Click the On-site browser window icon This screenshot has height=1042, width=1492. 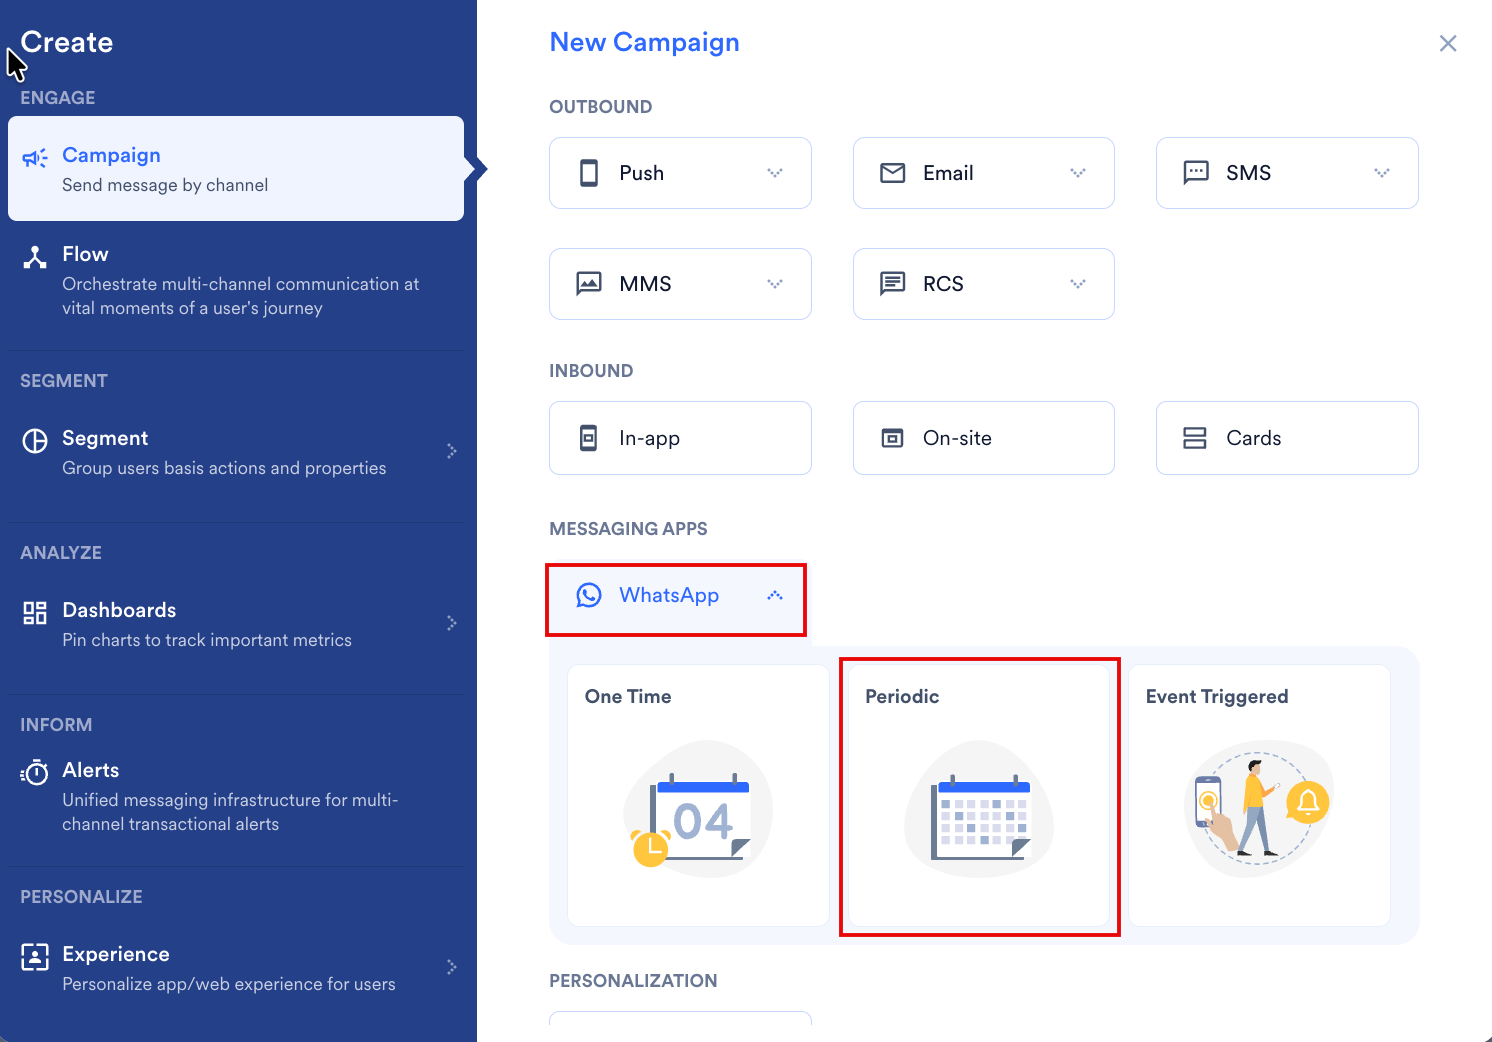[893, 438]
